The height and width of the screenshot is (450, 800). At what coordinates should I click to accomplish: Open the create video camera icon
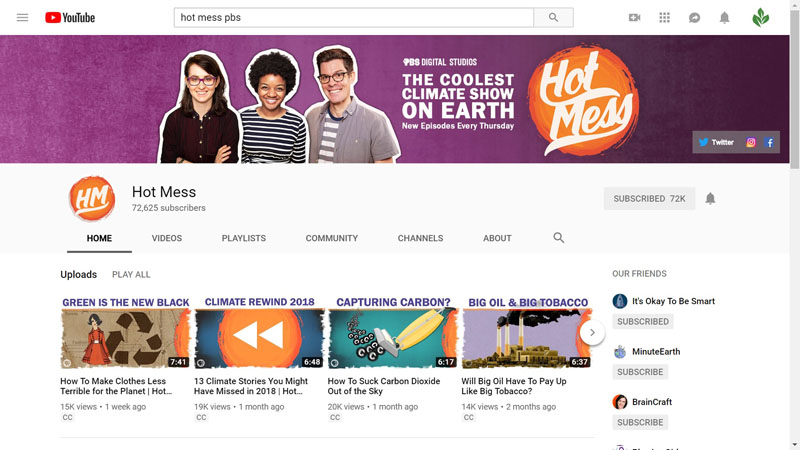pyautogui.click(x=634, y=17)
